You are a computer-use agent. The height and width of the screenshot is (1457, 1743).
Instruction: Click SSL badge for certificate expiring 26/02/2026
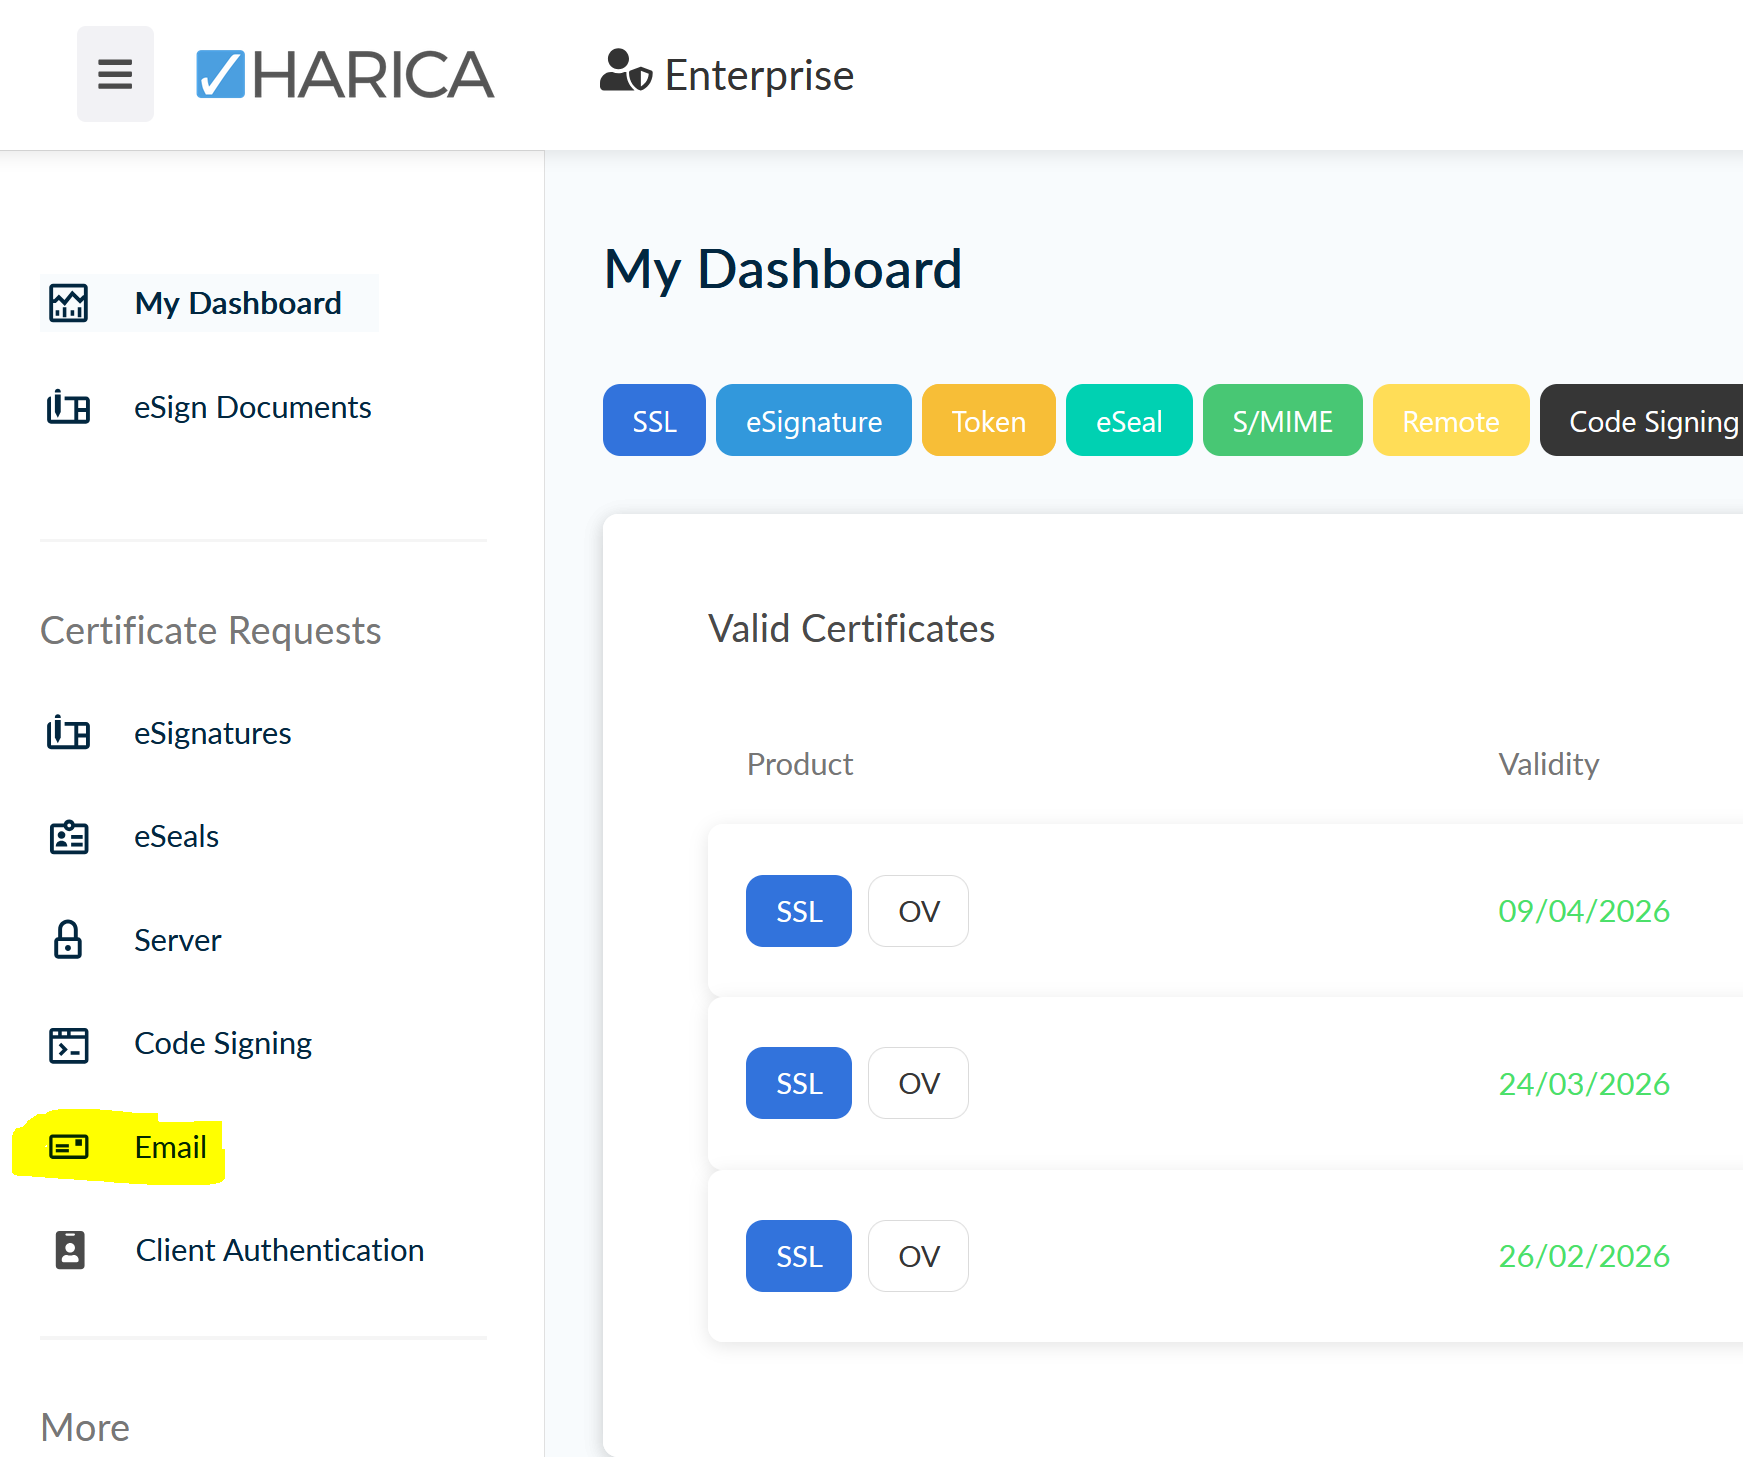pos(799,1256)
